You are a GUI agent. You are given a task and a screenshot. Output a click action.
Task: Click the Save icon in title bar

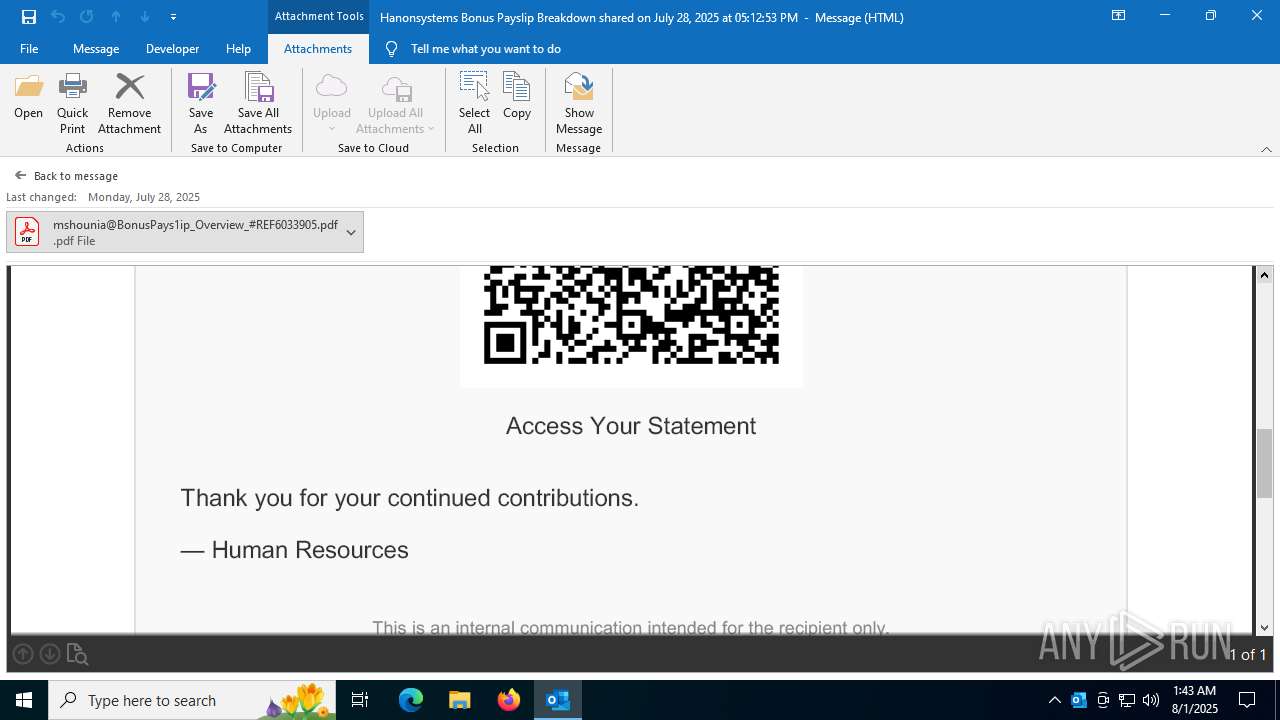29,17
